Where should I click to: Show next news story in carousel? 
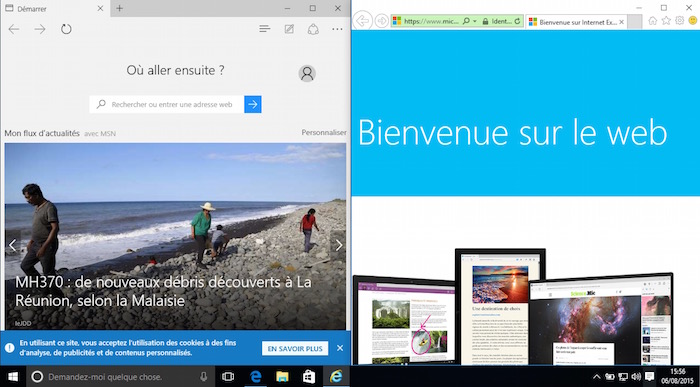point(339,245)
